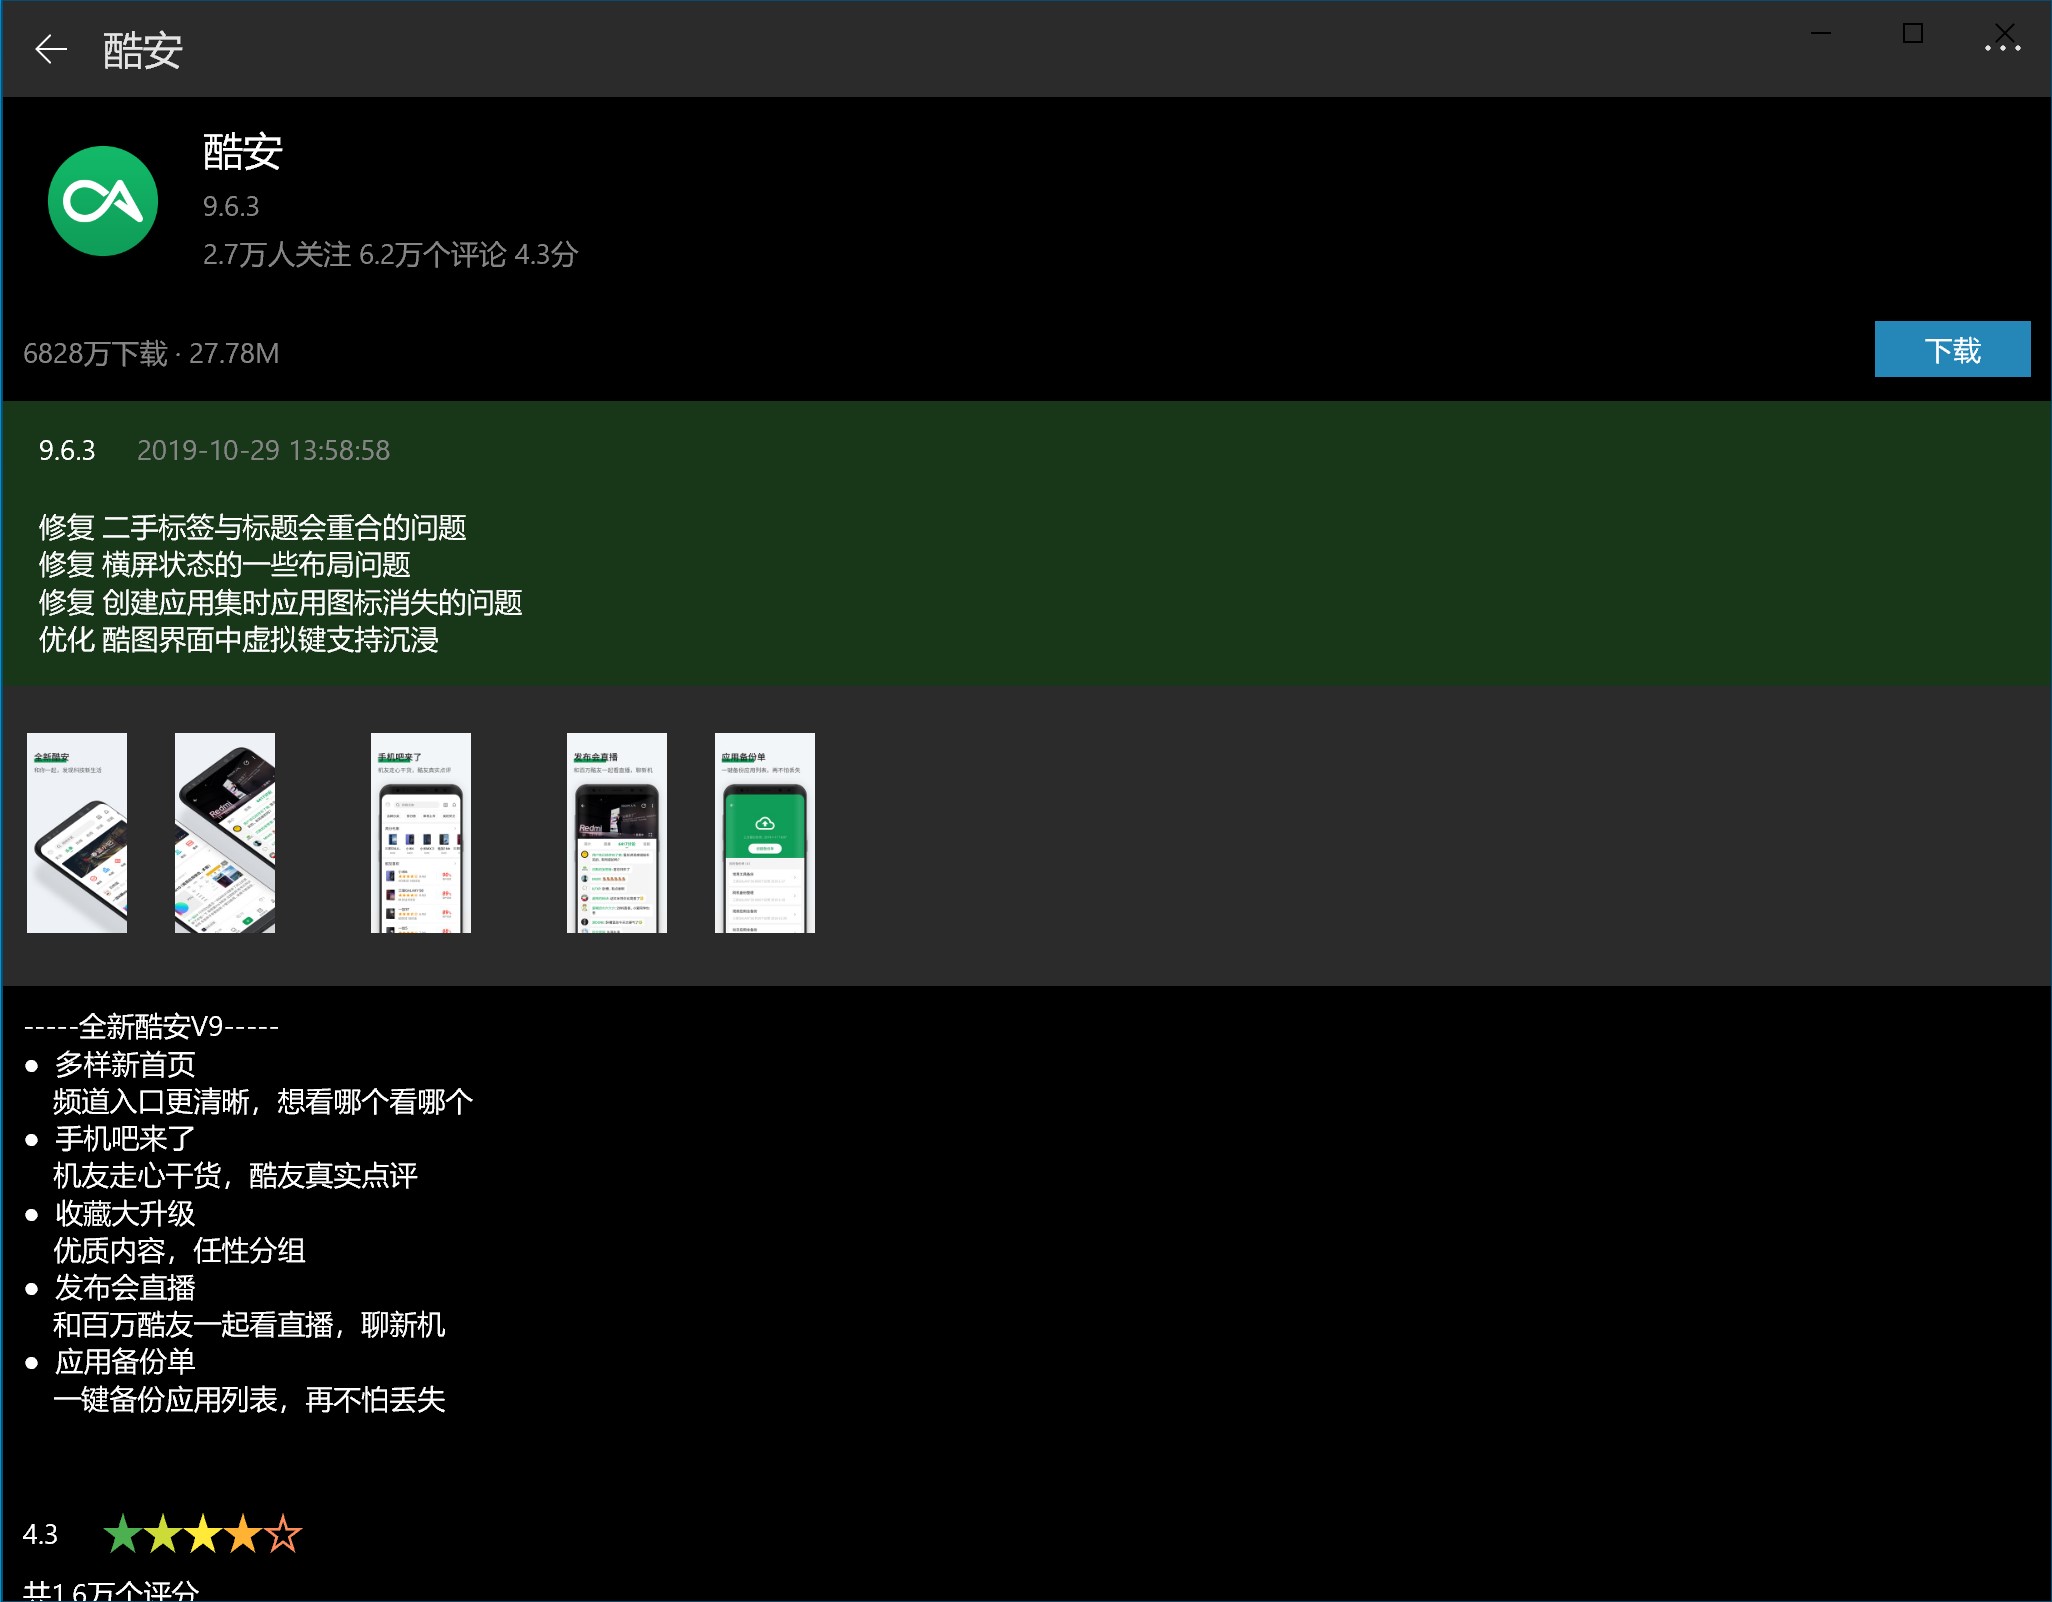Screen dimensions: 2052x1602
Task: Open the 发布会直播 screenshot thumbnail
Action: click(x=617, y=833)
